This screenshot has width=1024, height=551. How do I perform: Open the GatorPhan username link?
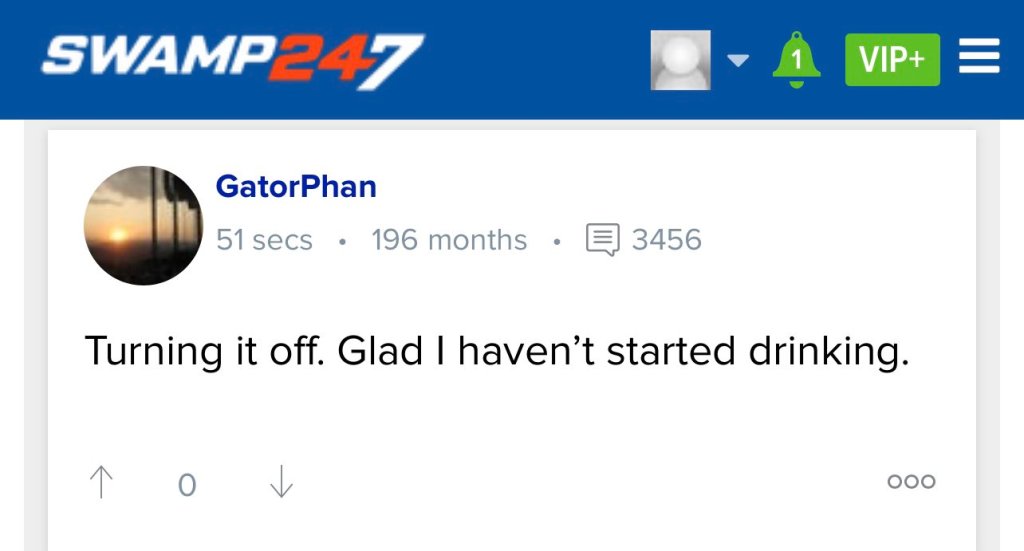click(x=296, y=187)
